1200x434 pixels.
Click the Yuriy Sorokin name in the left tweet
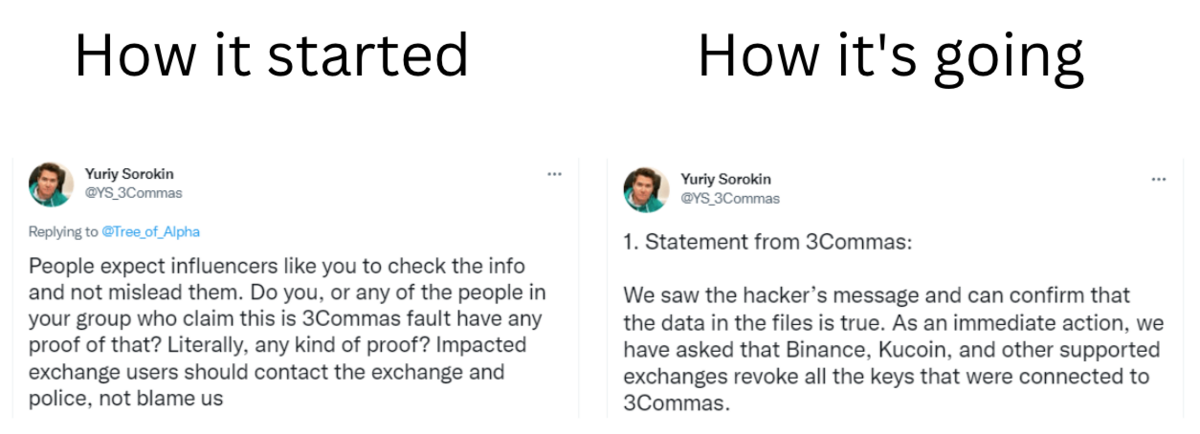click(130, 174)
